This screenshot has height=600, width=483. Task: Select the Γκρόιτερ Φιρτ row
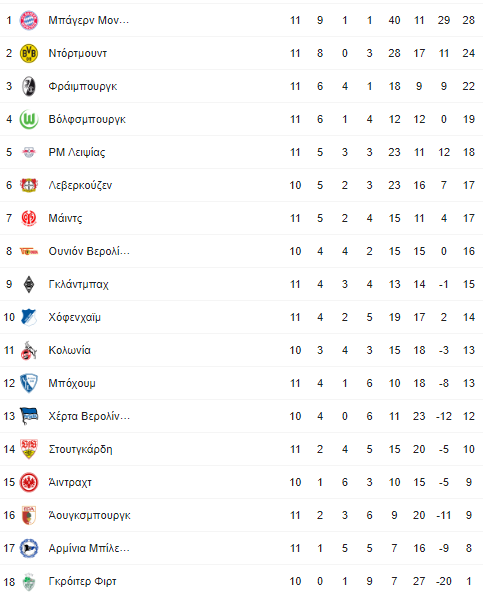[x=242, y=581]
